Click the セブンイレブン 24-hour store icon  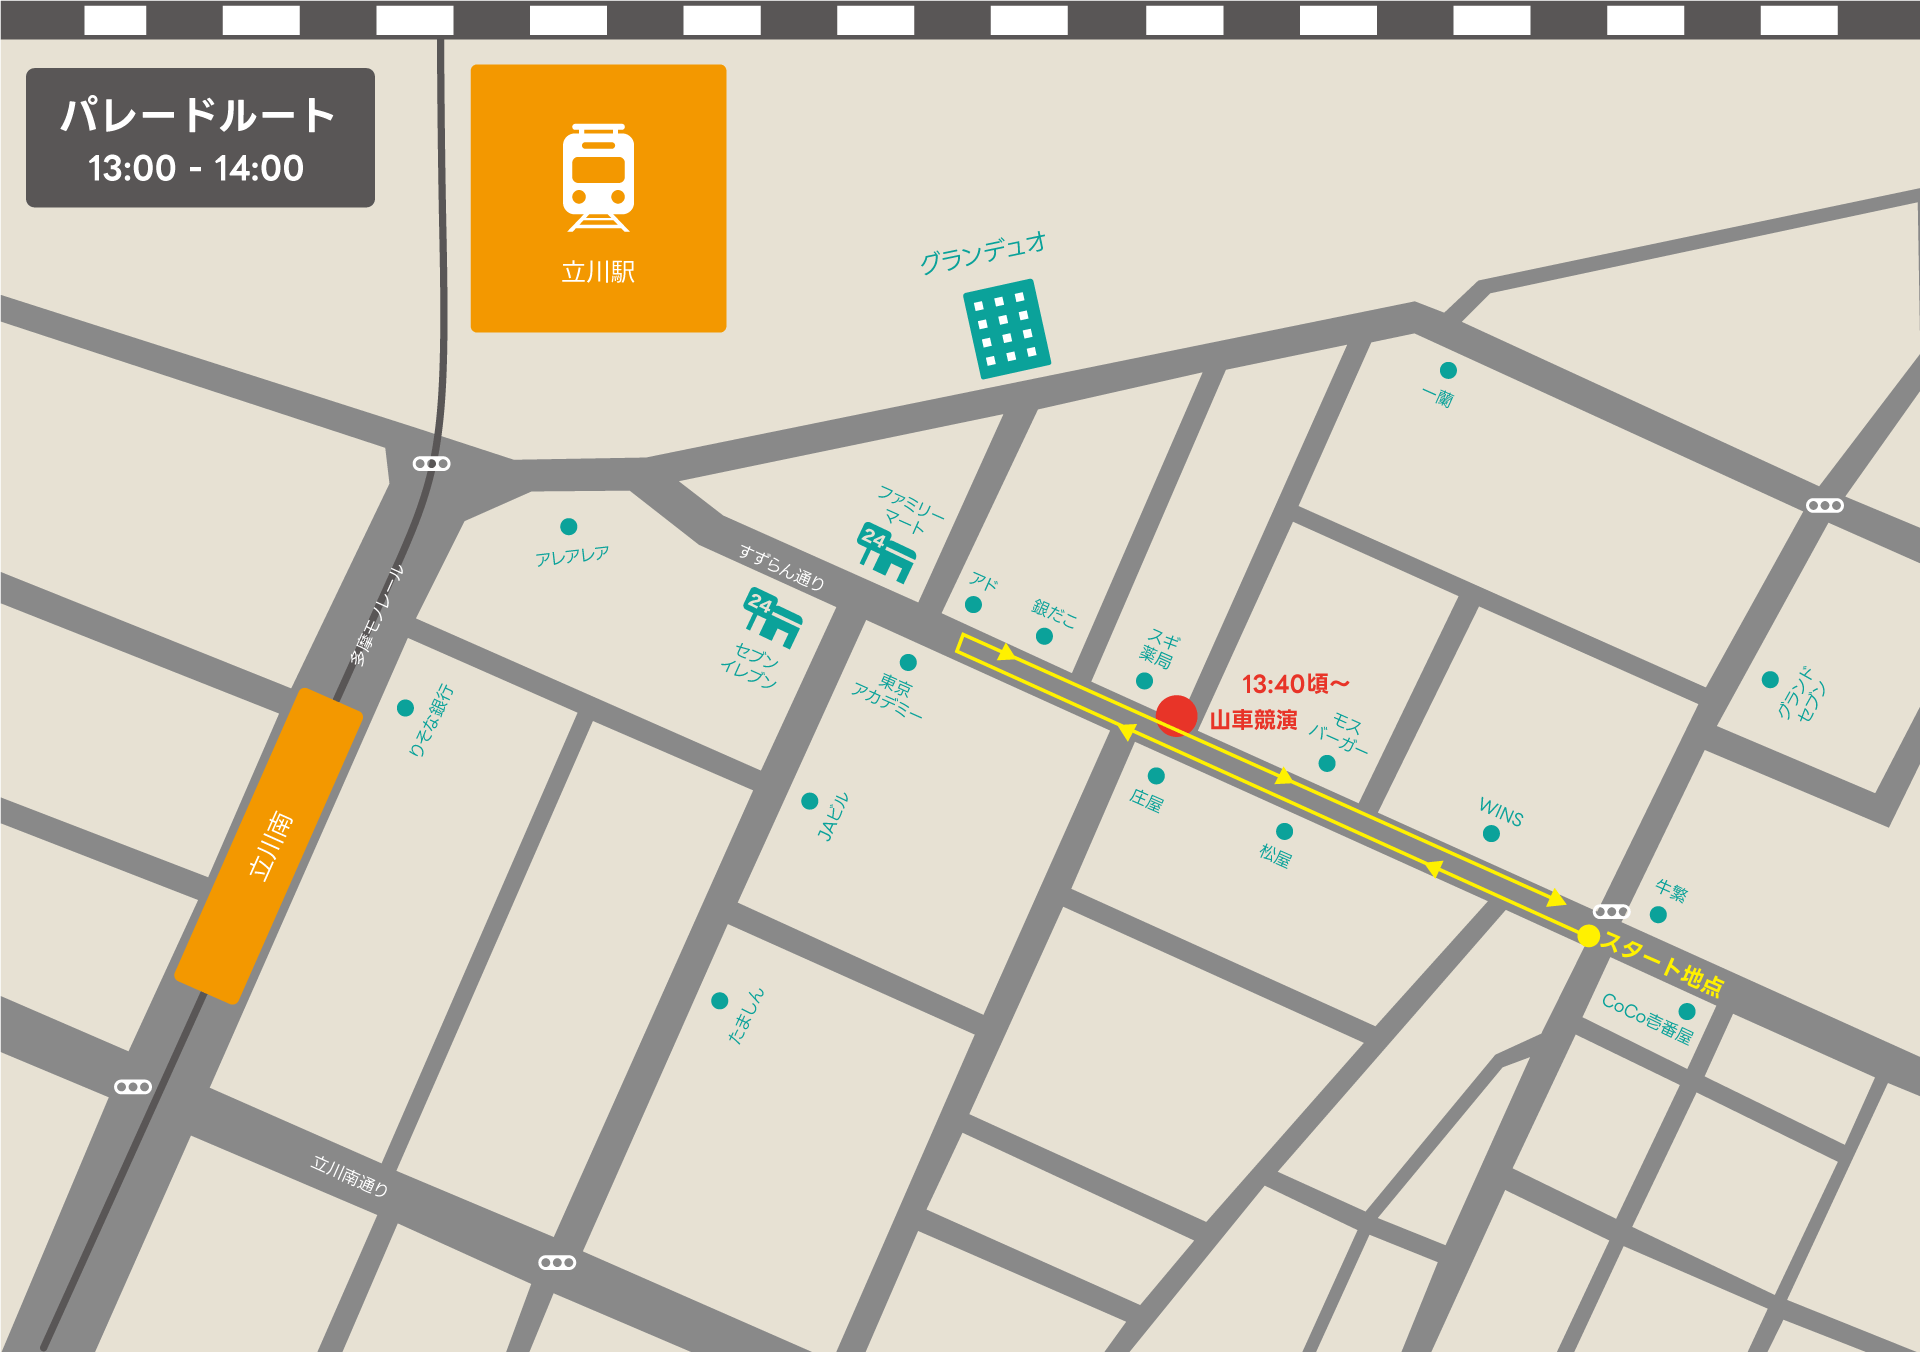[772, 616]
